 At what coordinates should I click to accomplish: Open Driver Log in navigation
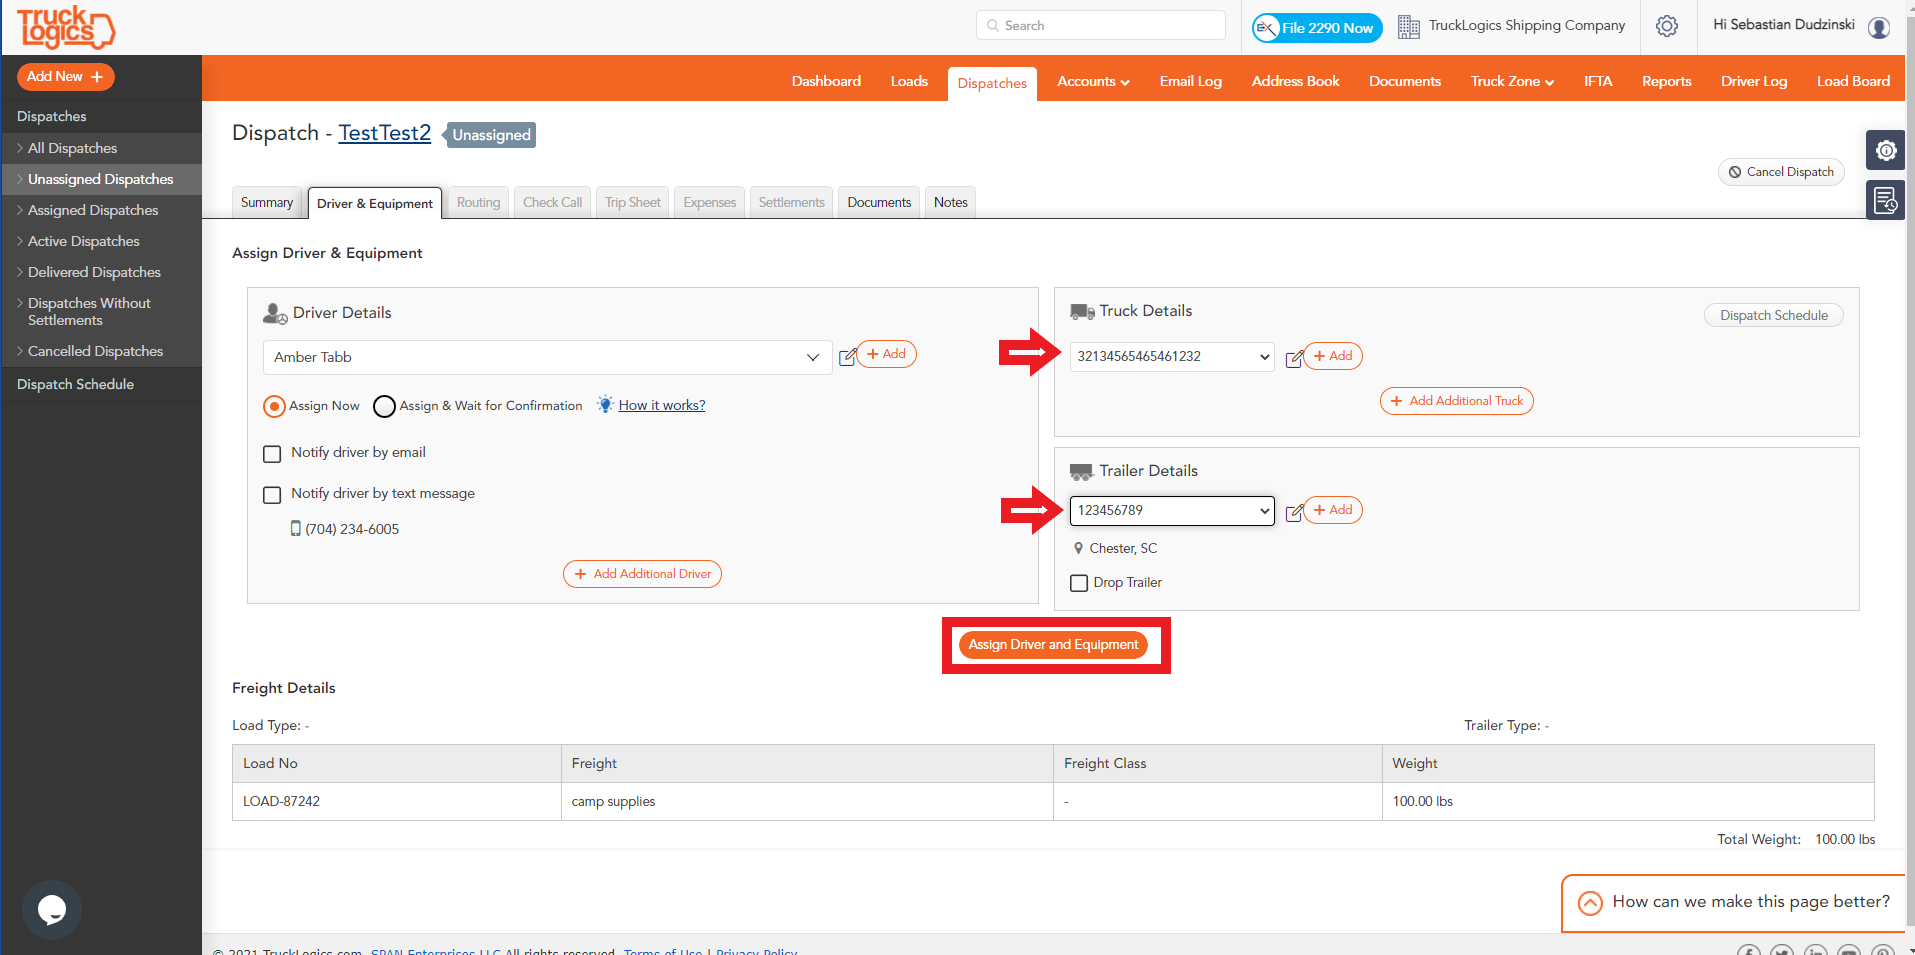(x=1754, y=81)
